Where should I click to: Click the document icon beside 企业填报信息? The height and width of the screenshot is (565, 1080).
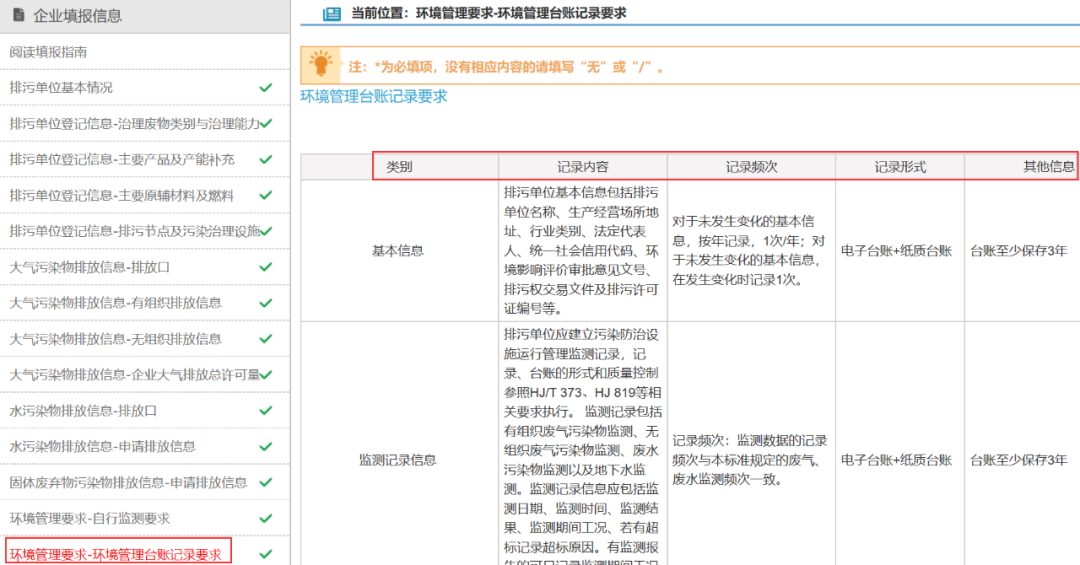pos(18,15)
